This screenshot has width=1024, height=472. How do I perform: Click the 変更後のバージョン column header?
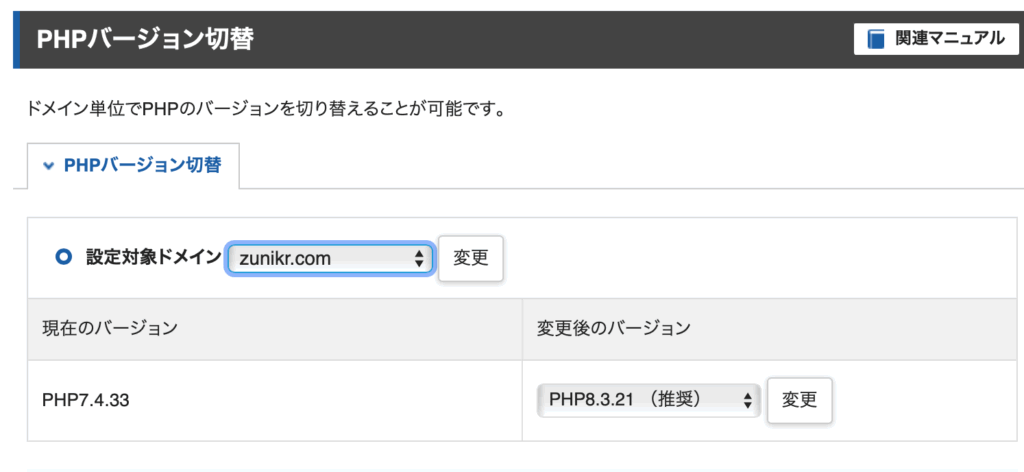tap(614, 329)
